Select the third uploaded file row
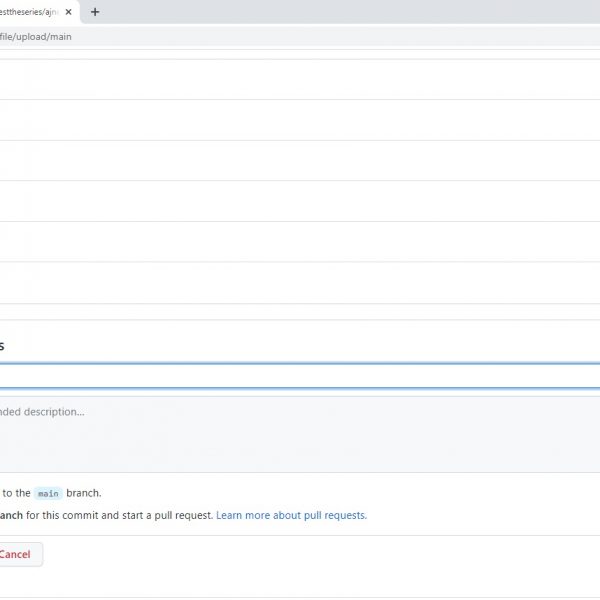The image size is (600, 600). pyautogui.click(x=300, y=160)
